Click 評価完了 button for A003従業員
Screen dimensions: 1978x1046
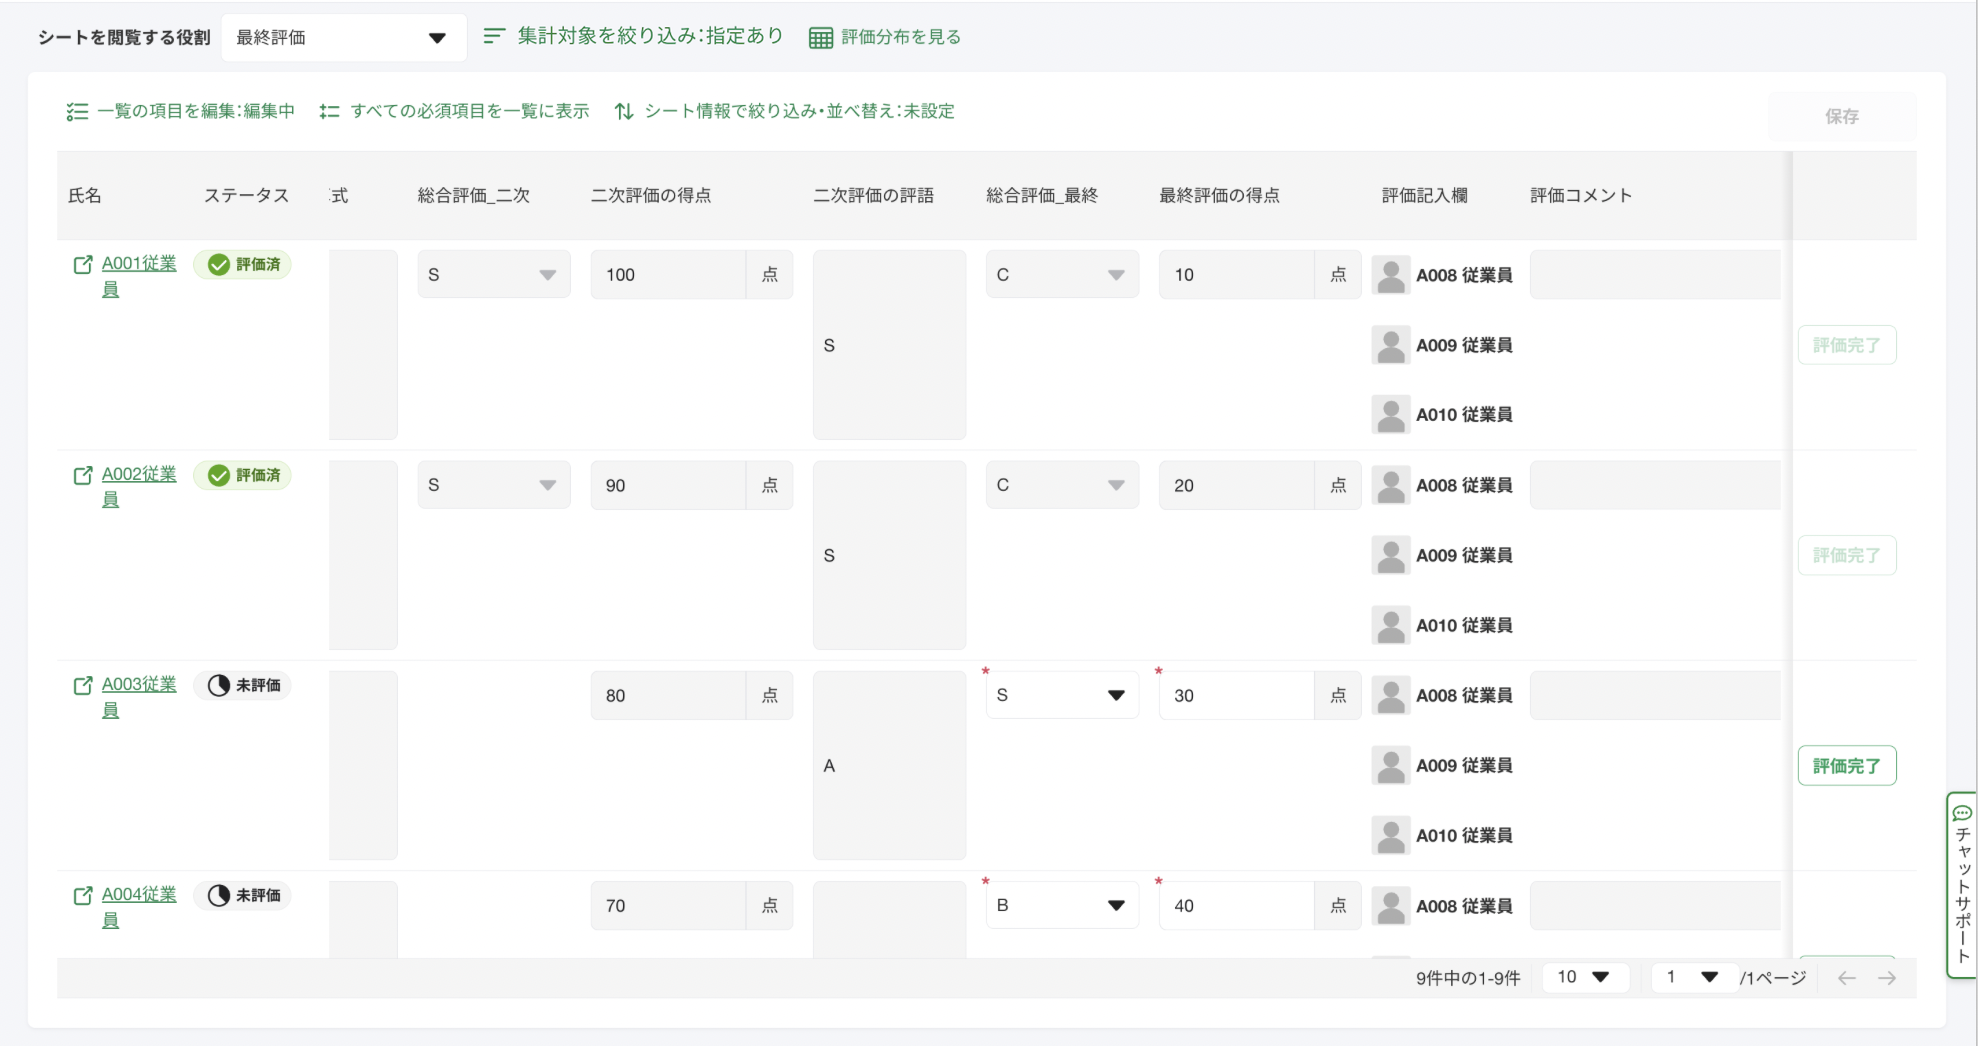[1846, 766]
